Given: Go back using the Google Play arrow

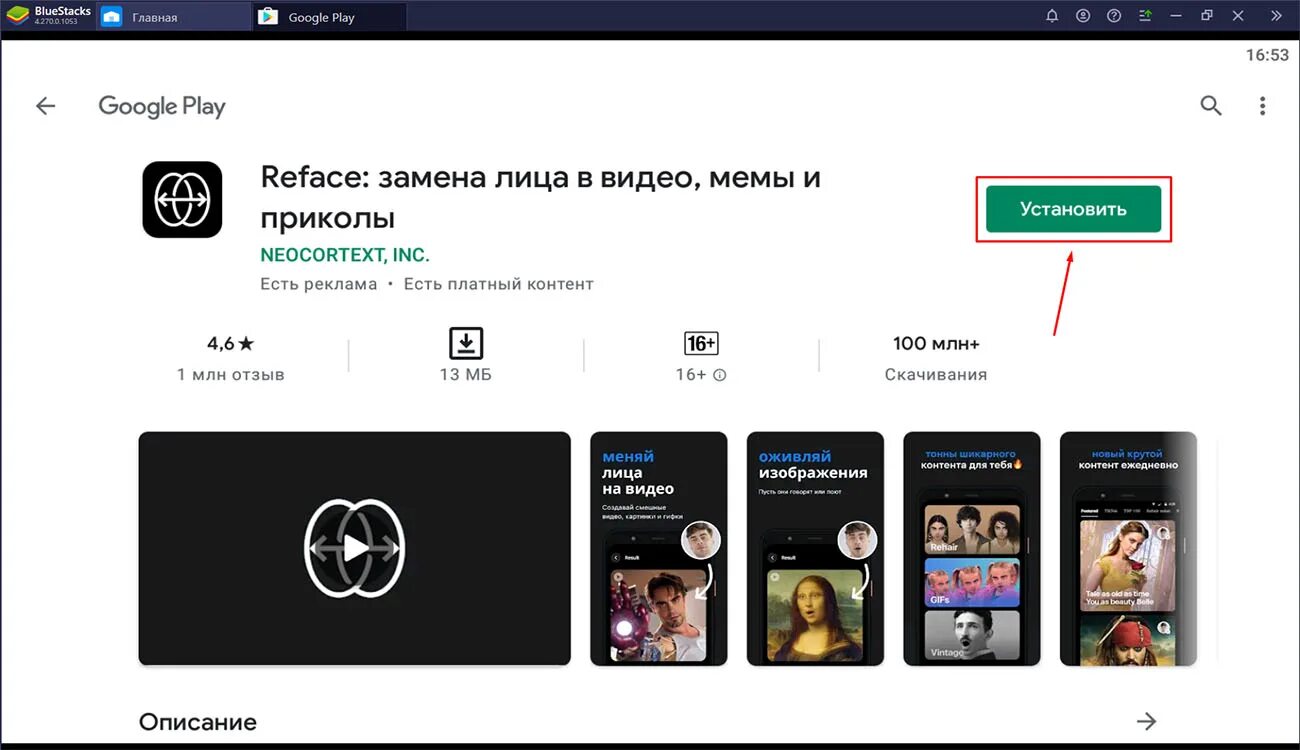Looking at the screenshot, I should (x=46, y=106).
